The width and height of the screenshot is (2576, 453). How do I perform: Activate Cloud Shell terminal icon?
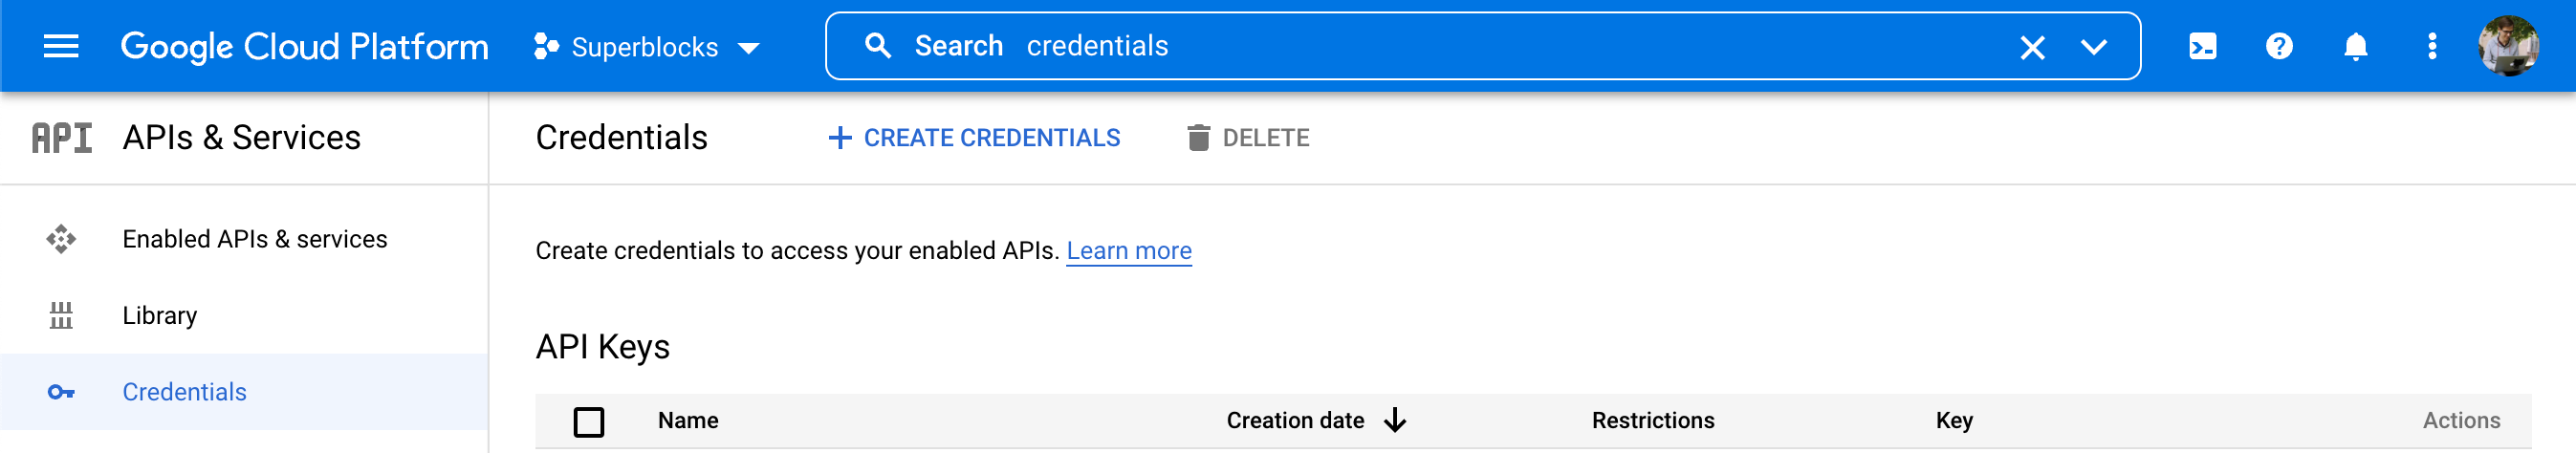[2202, 46]
